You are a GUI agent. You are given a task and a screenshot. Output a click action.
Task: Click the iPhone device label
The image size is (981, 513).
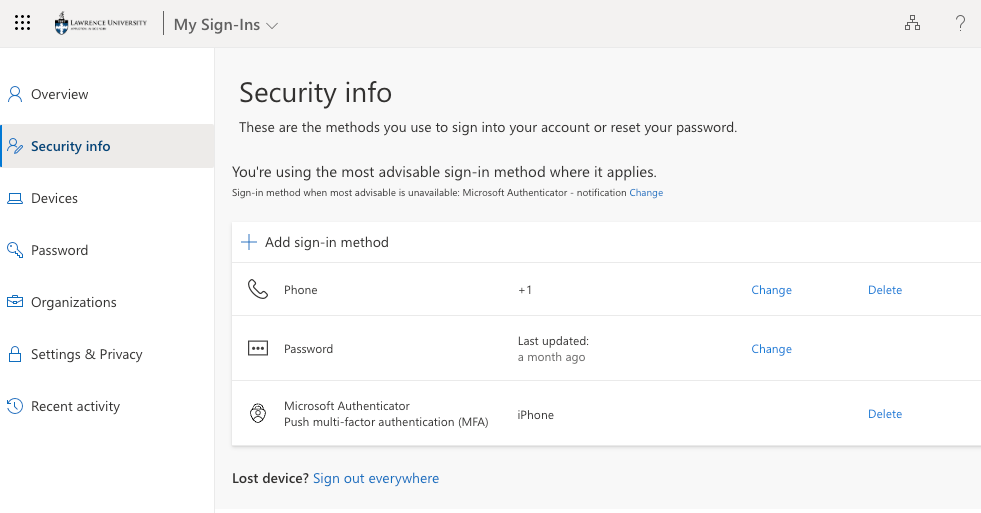(x=536, y=415)
